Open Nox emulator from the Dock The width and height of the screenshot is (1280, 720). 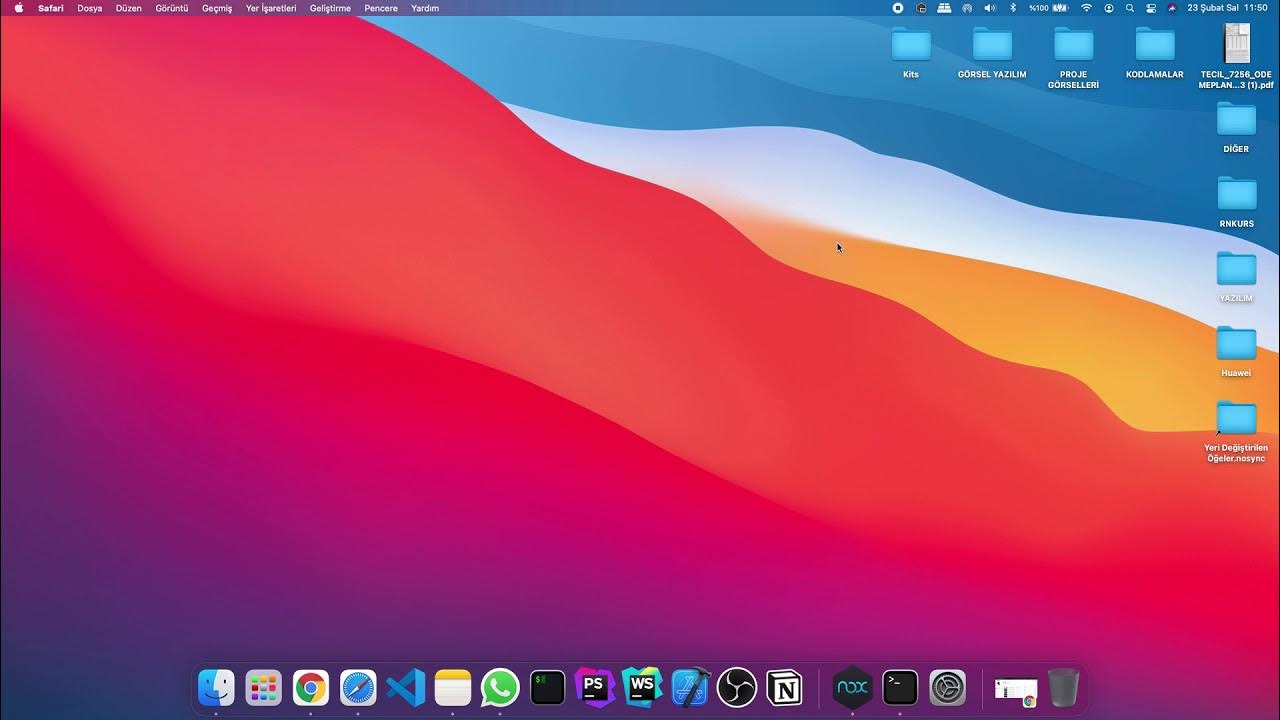[852, 688]
